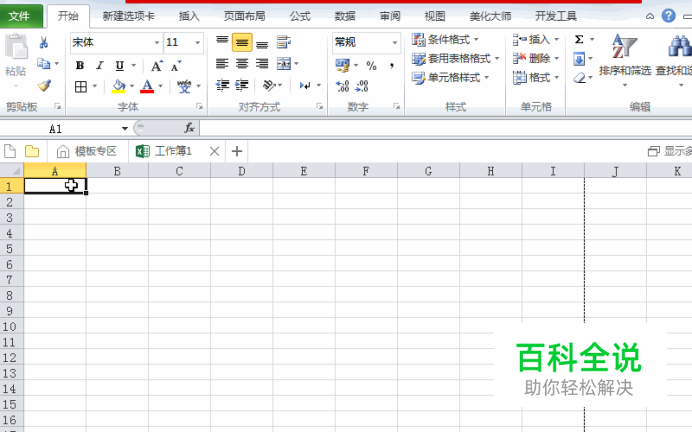The image size is (692, 432).
Task: Align text left
Action: (x=222, y=64)
